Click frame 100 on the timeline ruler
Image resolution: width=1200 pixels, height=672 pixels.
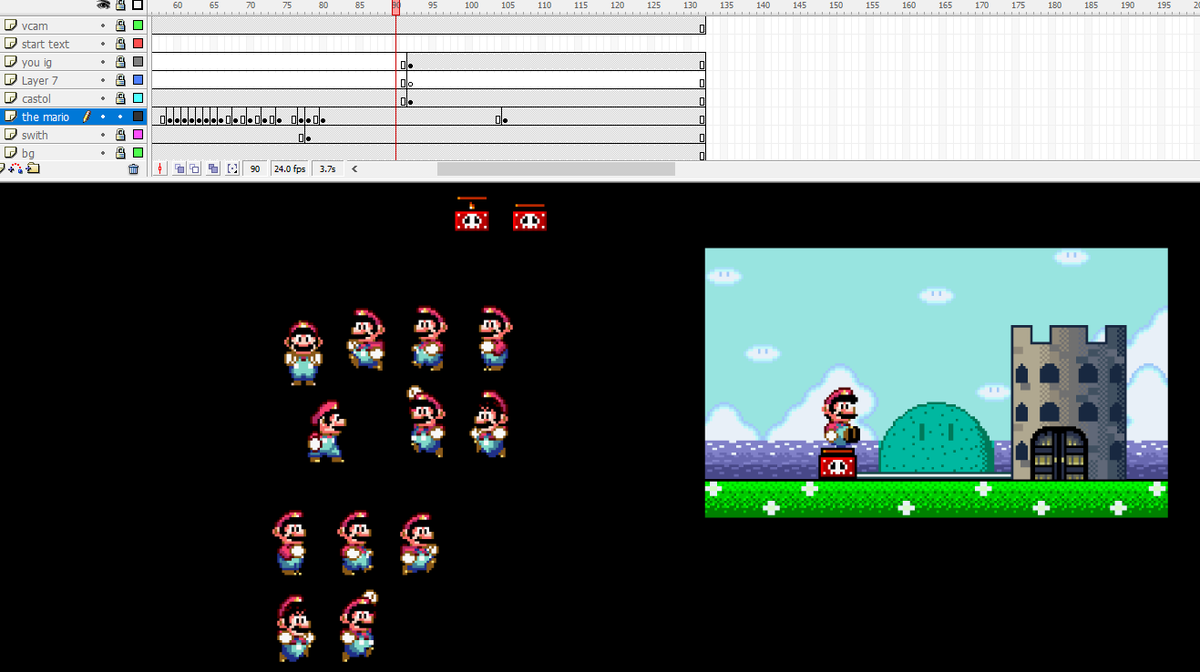pos(469,6)
